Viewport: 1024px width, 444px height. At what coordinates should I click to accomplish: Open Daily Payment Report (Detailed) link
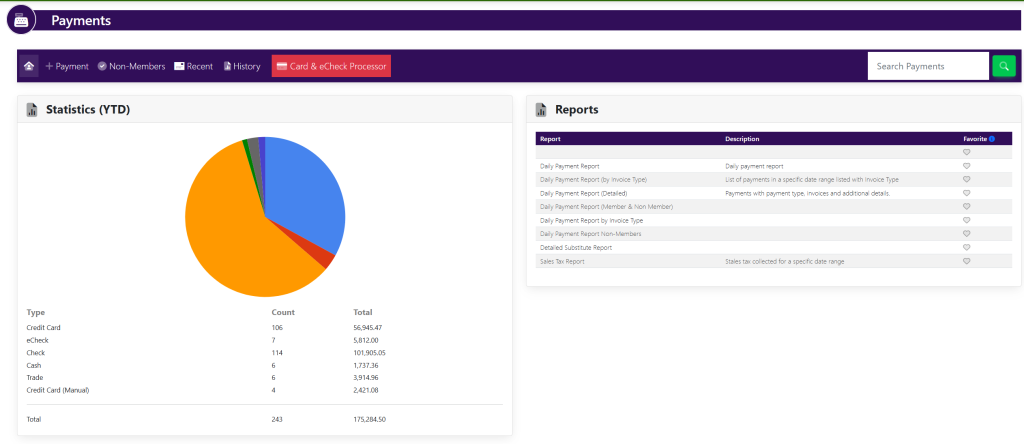click(x=583, y=193)
